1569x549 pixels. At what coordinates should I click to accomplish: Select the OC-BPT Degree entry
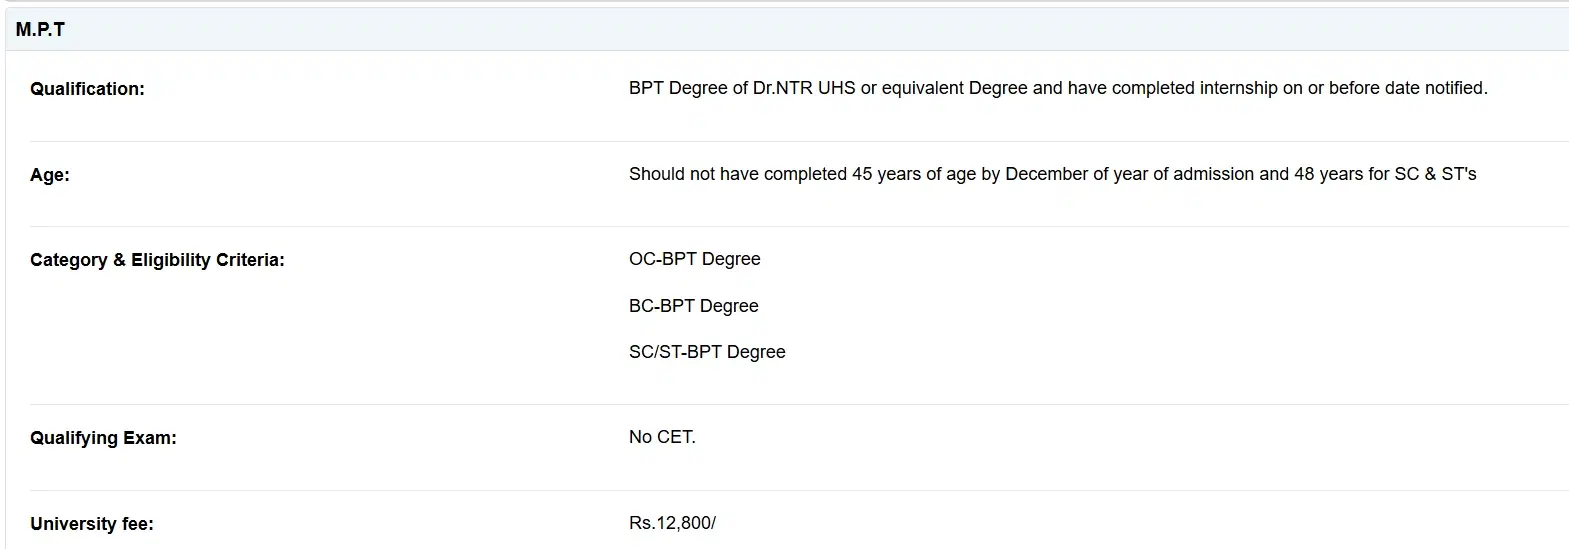click(x=694, y=259)
